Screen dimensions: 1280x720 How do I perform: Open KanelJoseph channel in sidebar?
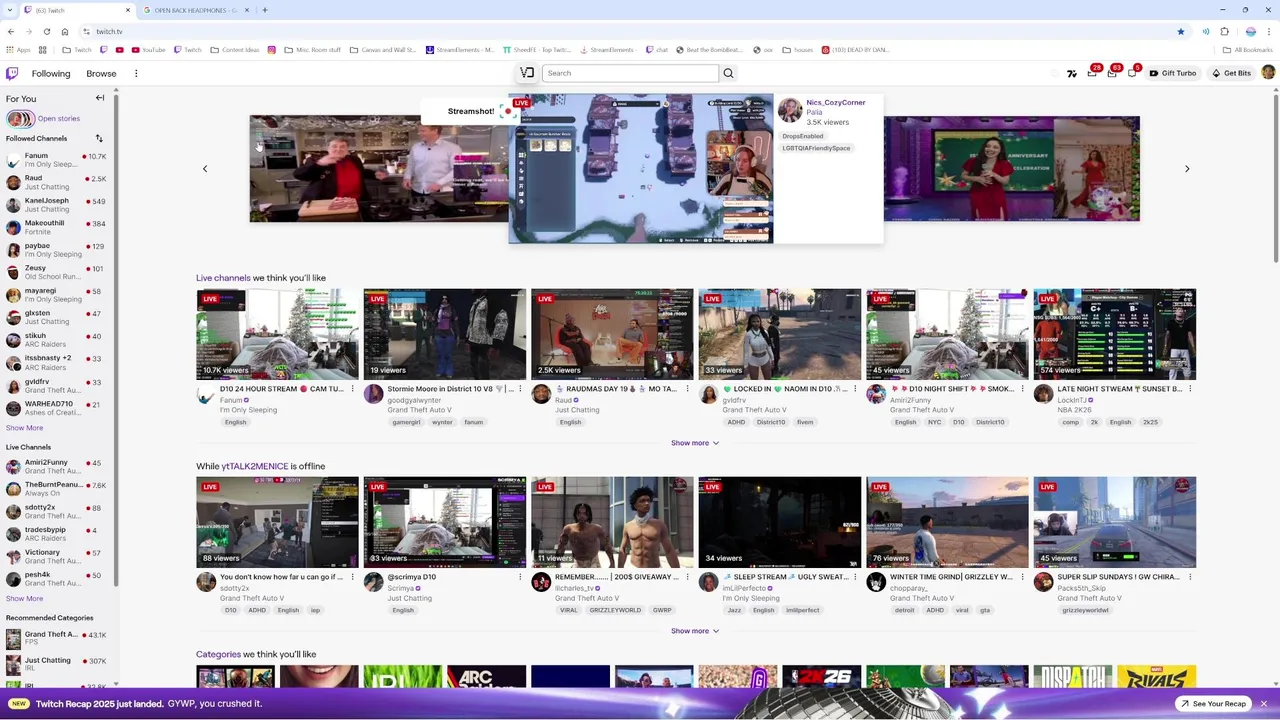[x=57, y=205]
